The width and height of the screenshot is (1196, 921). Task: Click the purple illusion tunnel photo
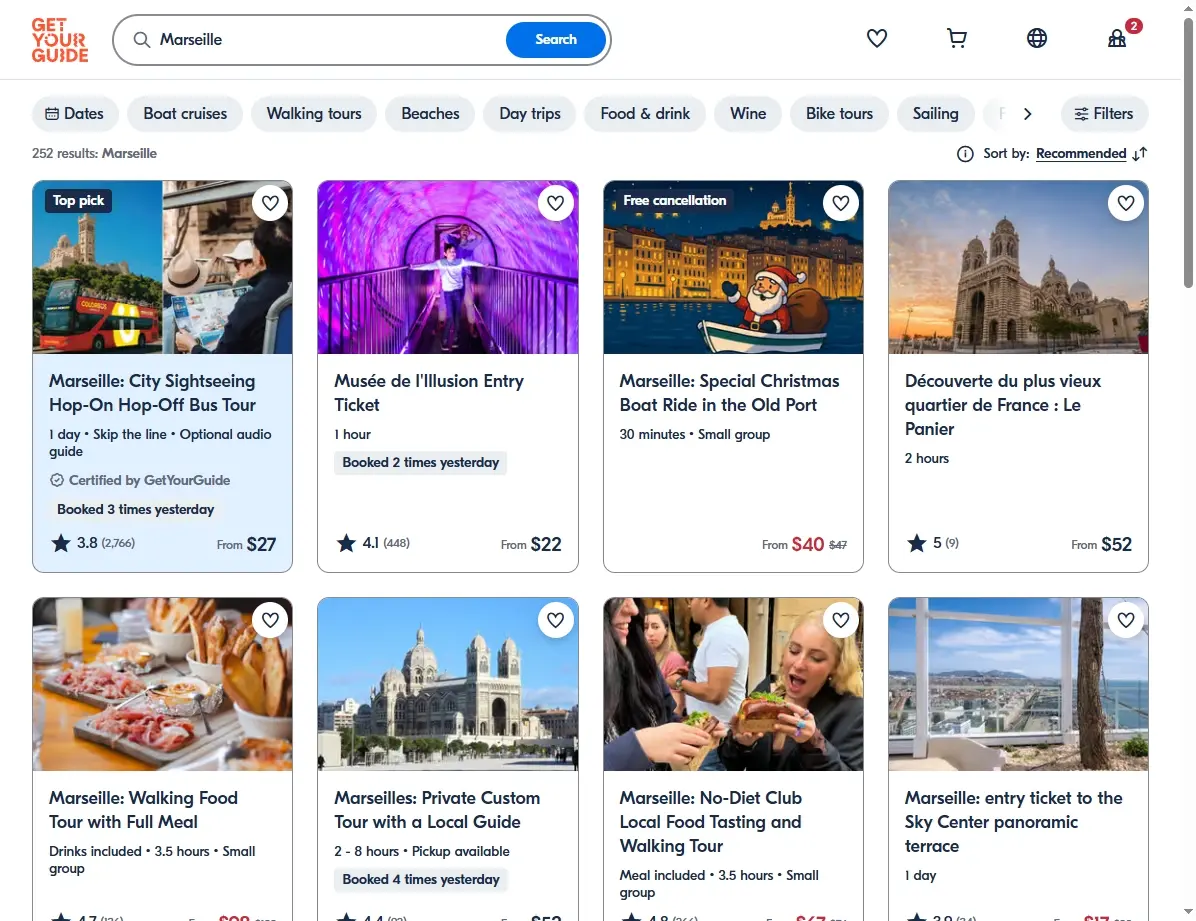(x=448, y=267)
